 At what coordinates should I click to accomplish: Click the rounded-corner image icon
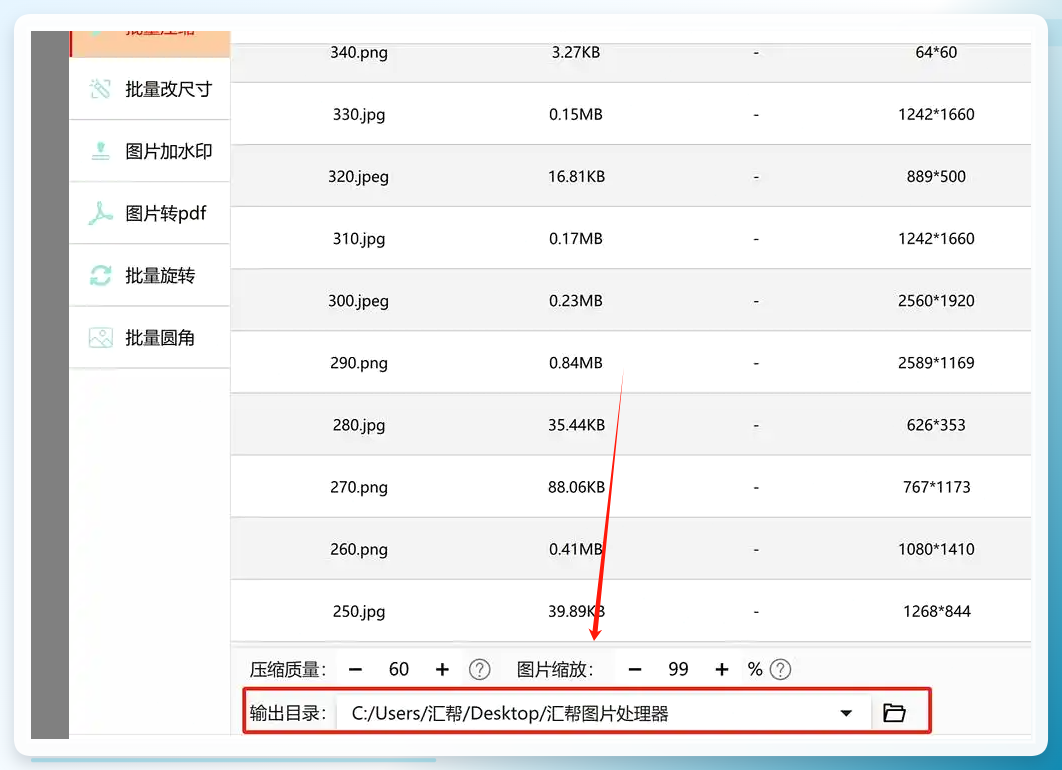click(100, 338)
